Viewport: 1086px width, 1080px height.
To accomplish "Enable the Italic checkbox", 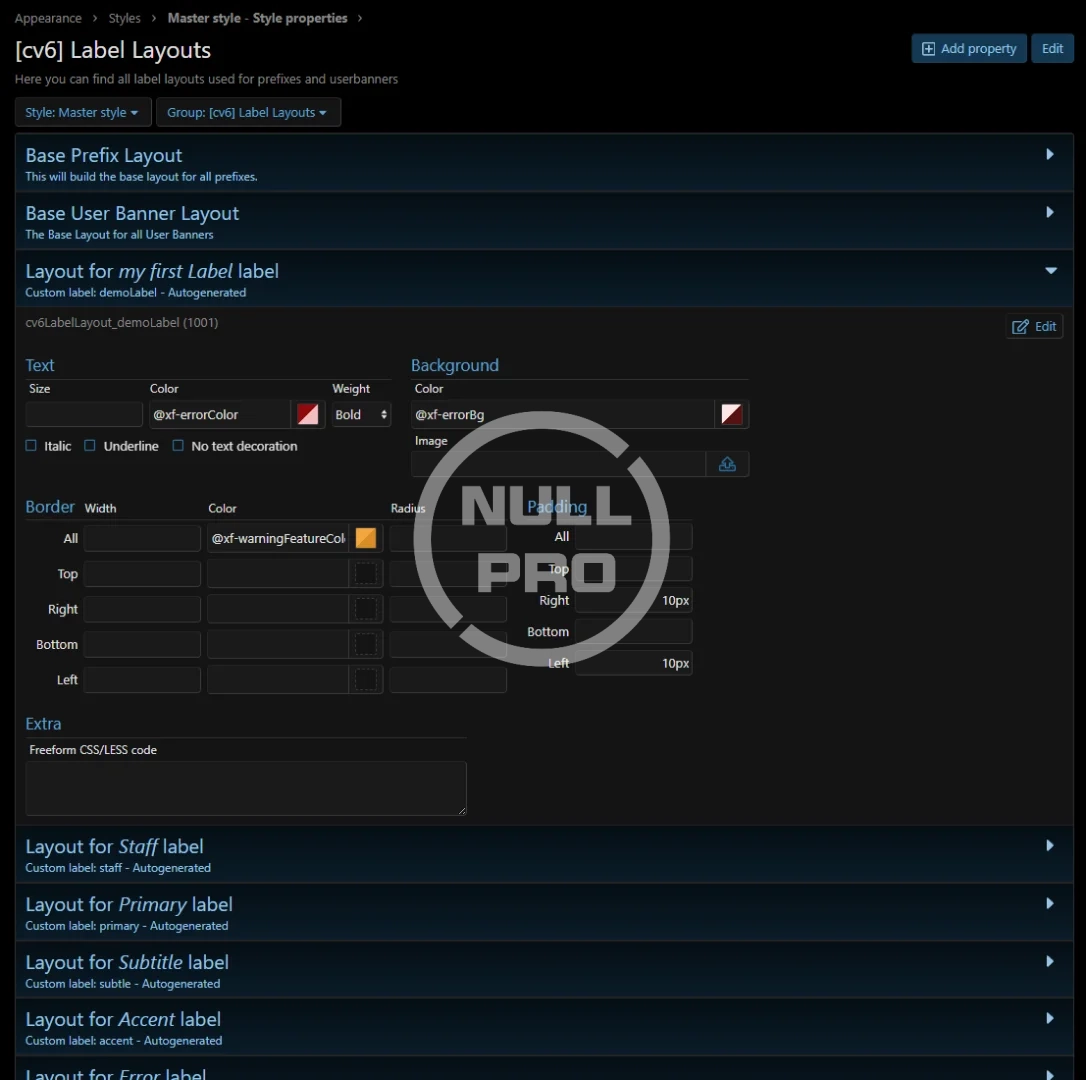I will 31,446.
